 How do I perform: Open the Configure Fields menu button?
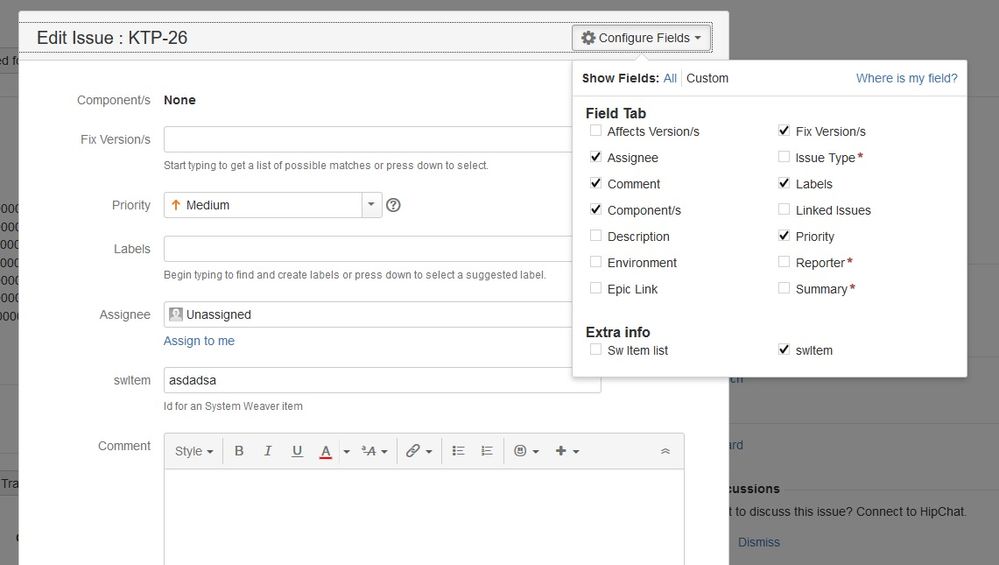click(641, 38)
